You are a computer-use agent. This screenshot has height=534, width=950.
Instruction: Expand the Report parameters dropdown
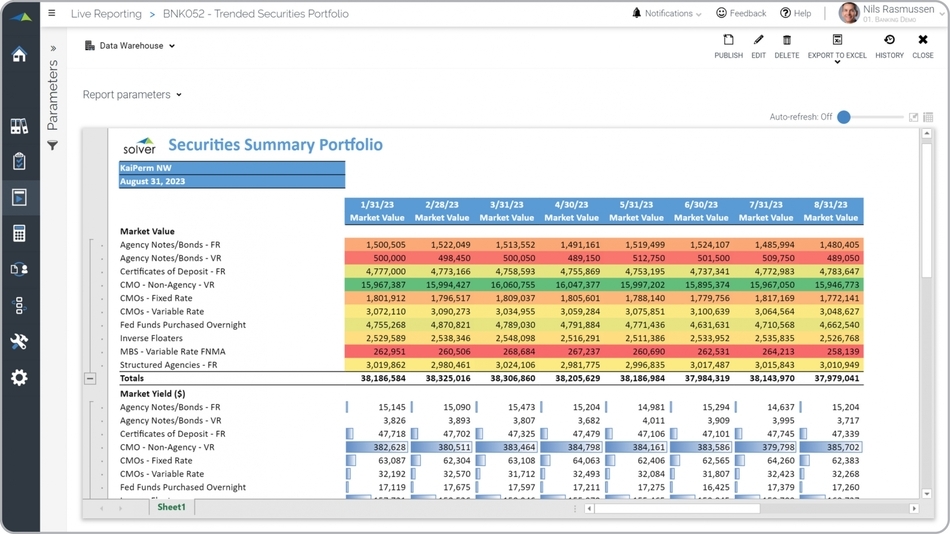[x=132, y=95]
